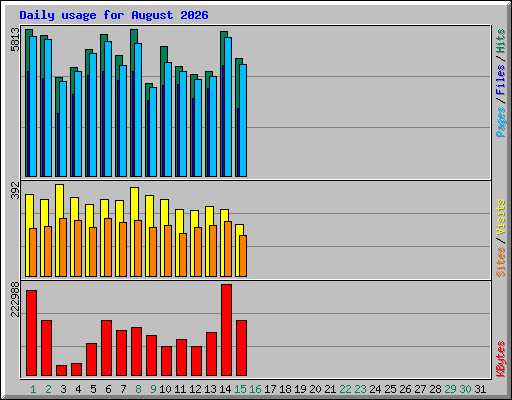Click day 31 on the x-axis
Screen dimensions: 512x400
pyautogui.click(x=480, y=389)
